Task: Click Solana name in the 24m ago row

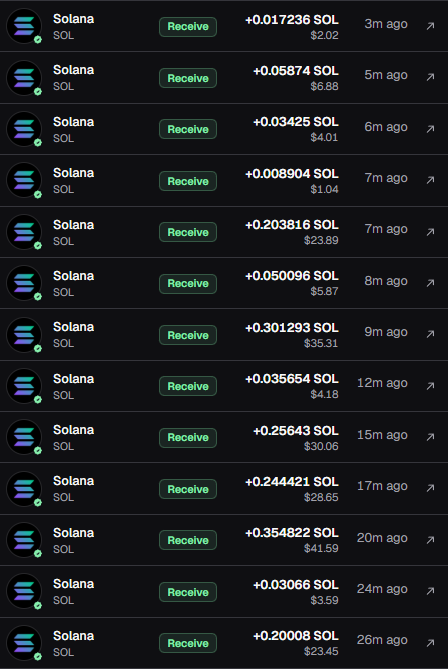Action: point(73,584)
